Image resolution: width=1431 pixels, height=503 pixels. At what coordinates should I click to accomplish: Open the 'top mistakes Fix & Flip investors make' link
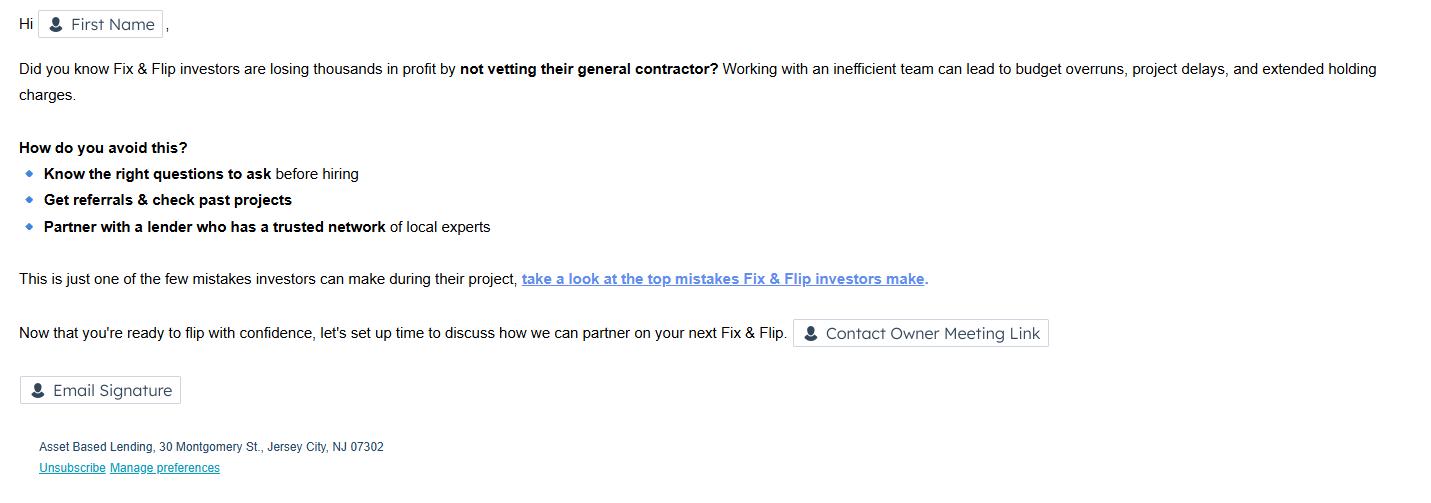pyautogui.click(x=724, y=279)
